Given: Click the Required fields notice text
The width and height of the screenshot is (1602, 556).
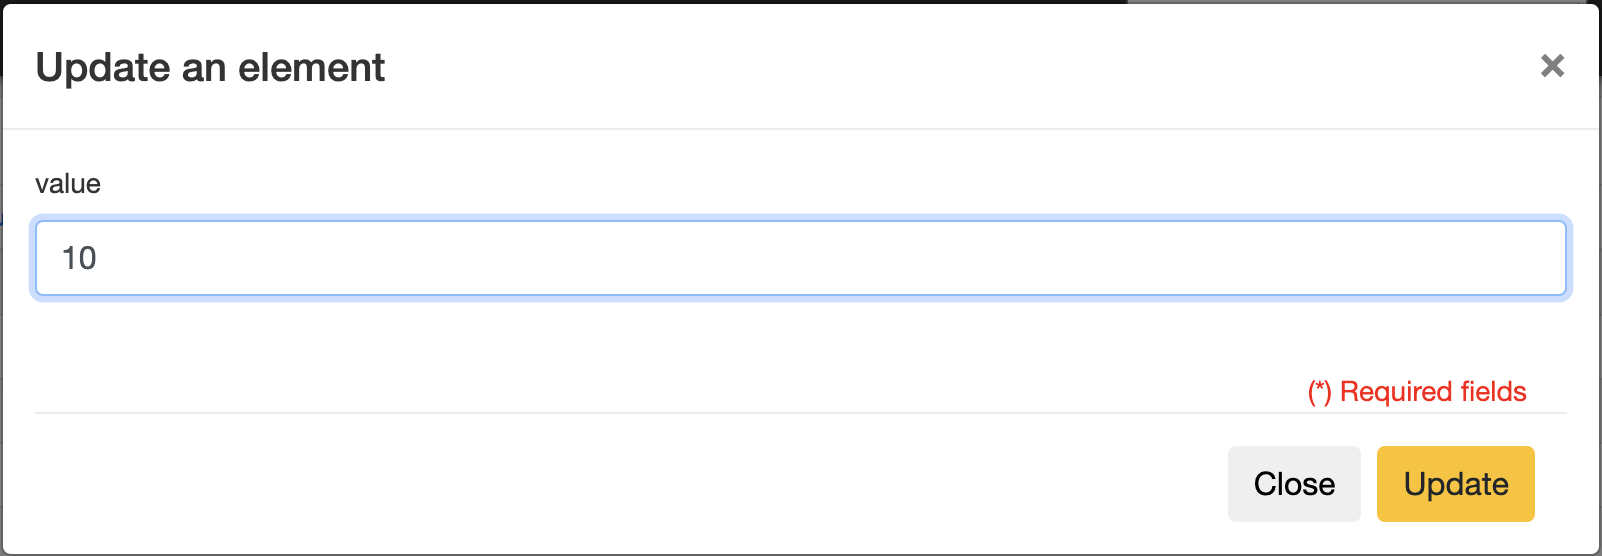Looking at the screenshot, I should pyautogui.click(x=1417, y=392).
